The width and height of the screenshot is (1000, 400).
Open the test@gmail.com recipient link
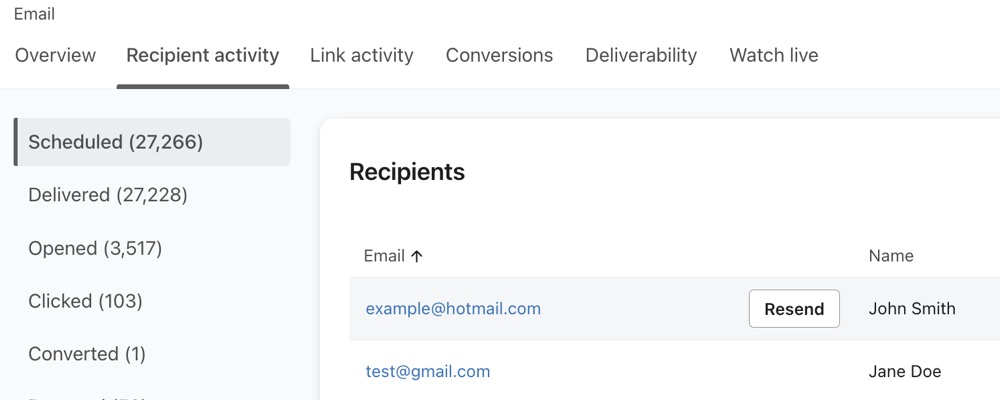coord(428,372)
